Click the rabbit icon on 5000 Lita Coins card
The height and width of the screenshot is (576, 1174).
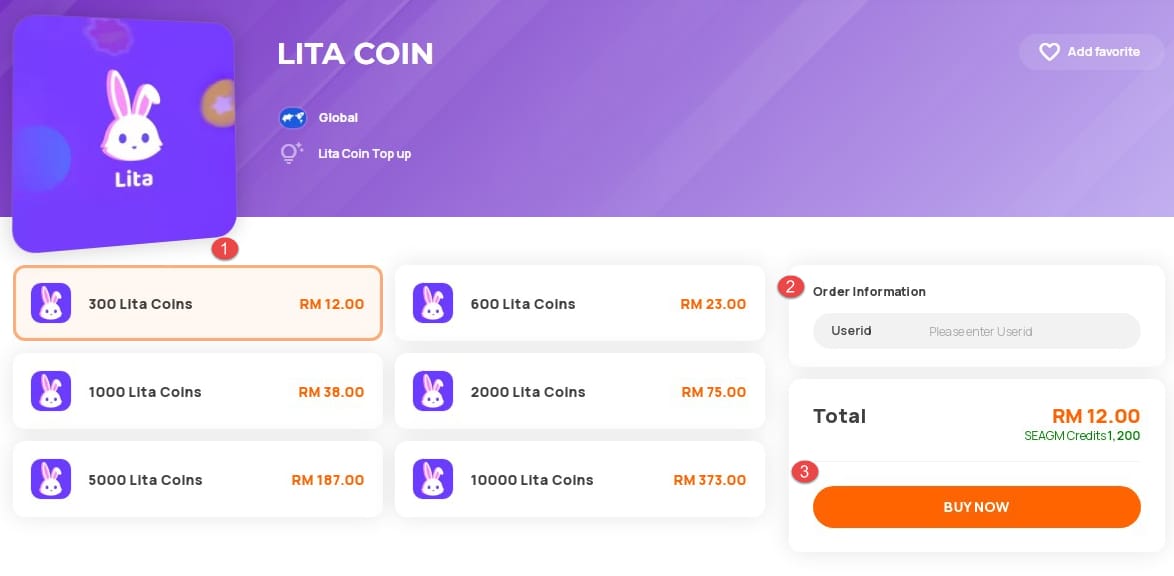51,479
